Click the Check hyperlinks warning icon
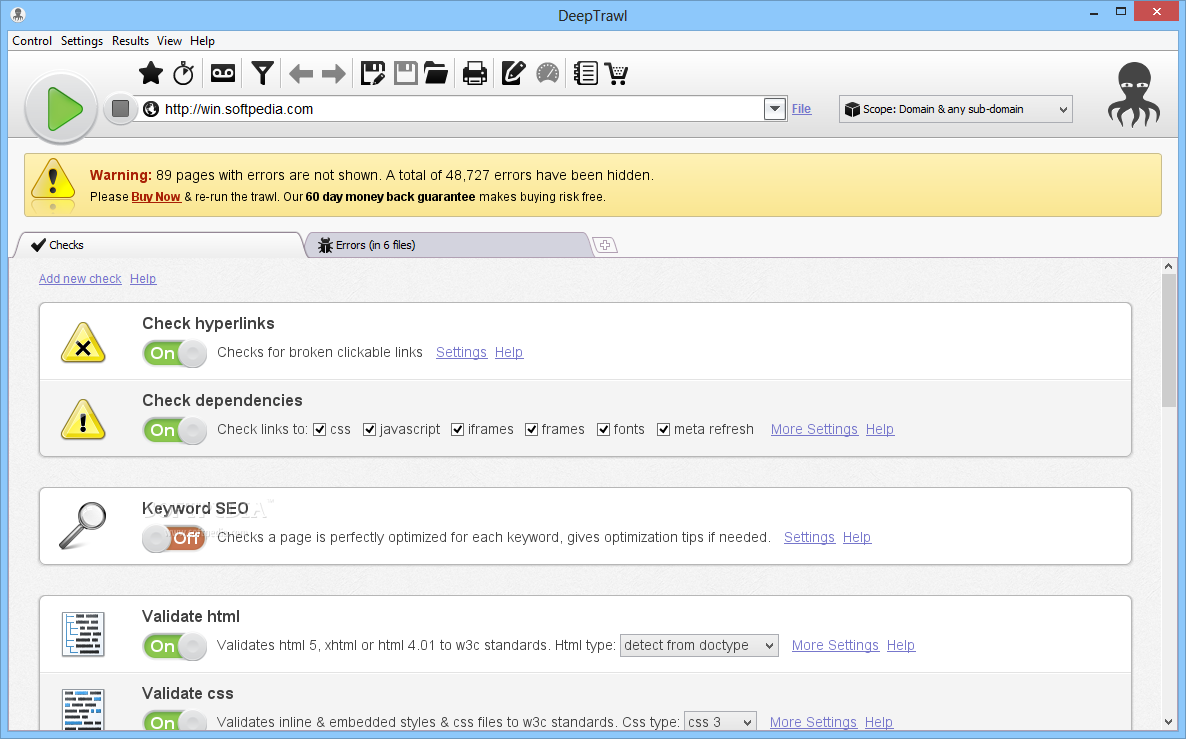The height and width of the screenshot is (739, 1186). pos(83,343)
